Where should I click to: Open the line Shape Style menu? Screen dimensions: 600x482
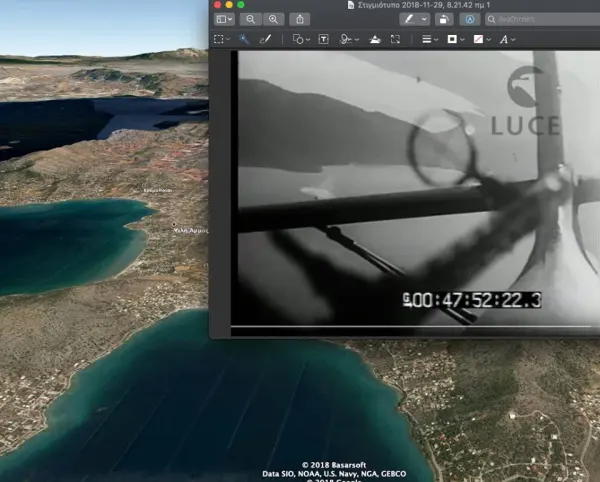point(427,39)
